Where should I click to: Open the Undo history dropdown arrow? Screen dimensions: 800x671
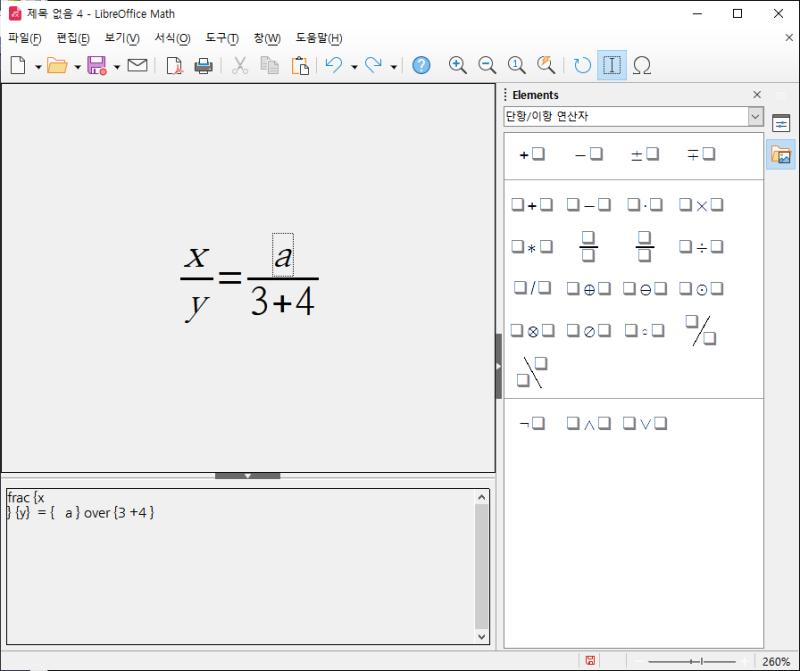click(353, 66)
